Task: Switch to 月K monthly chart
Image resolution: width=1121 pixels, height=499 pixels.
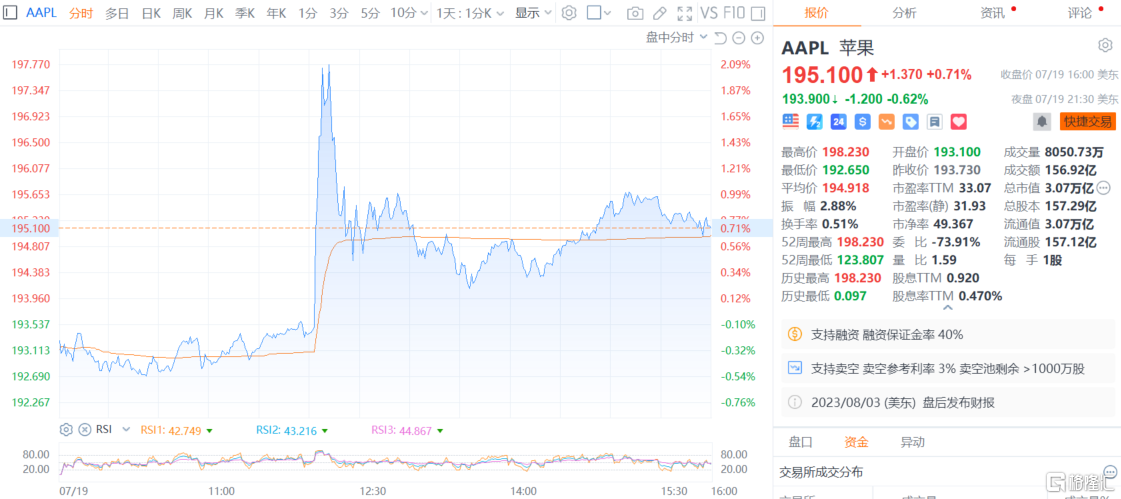Action: tap(213, 13)
